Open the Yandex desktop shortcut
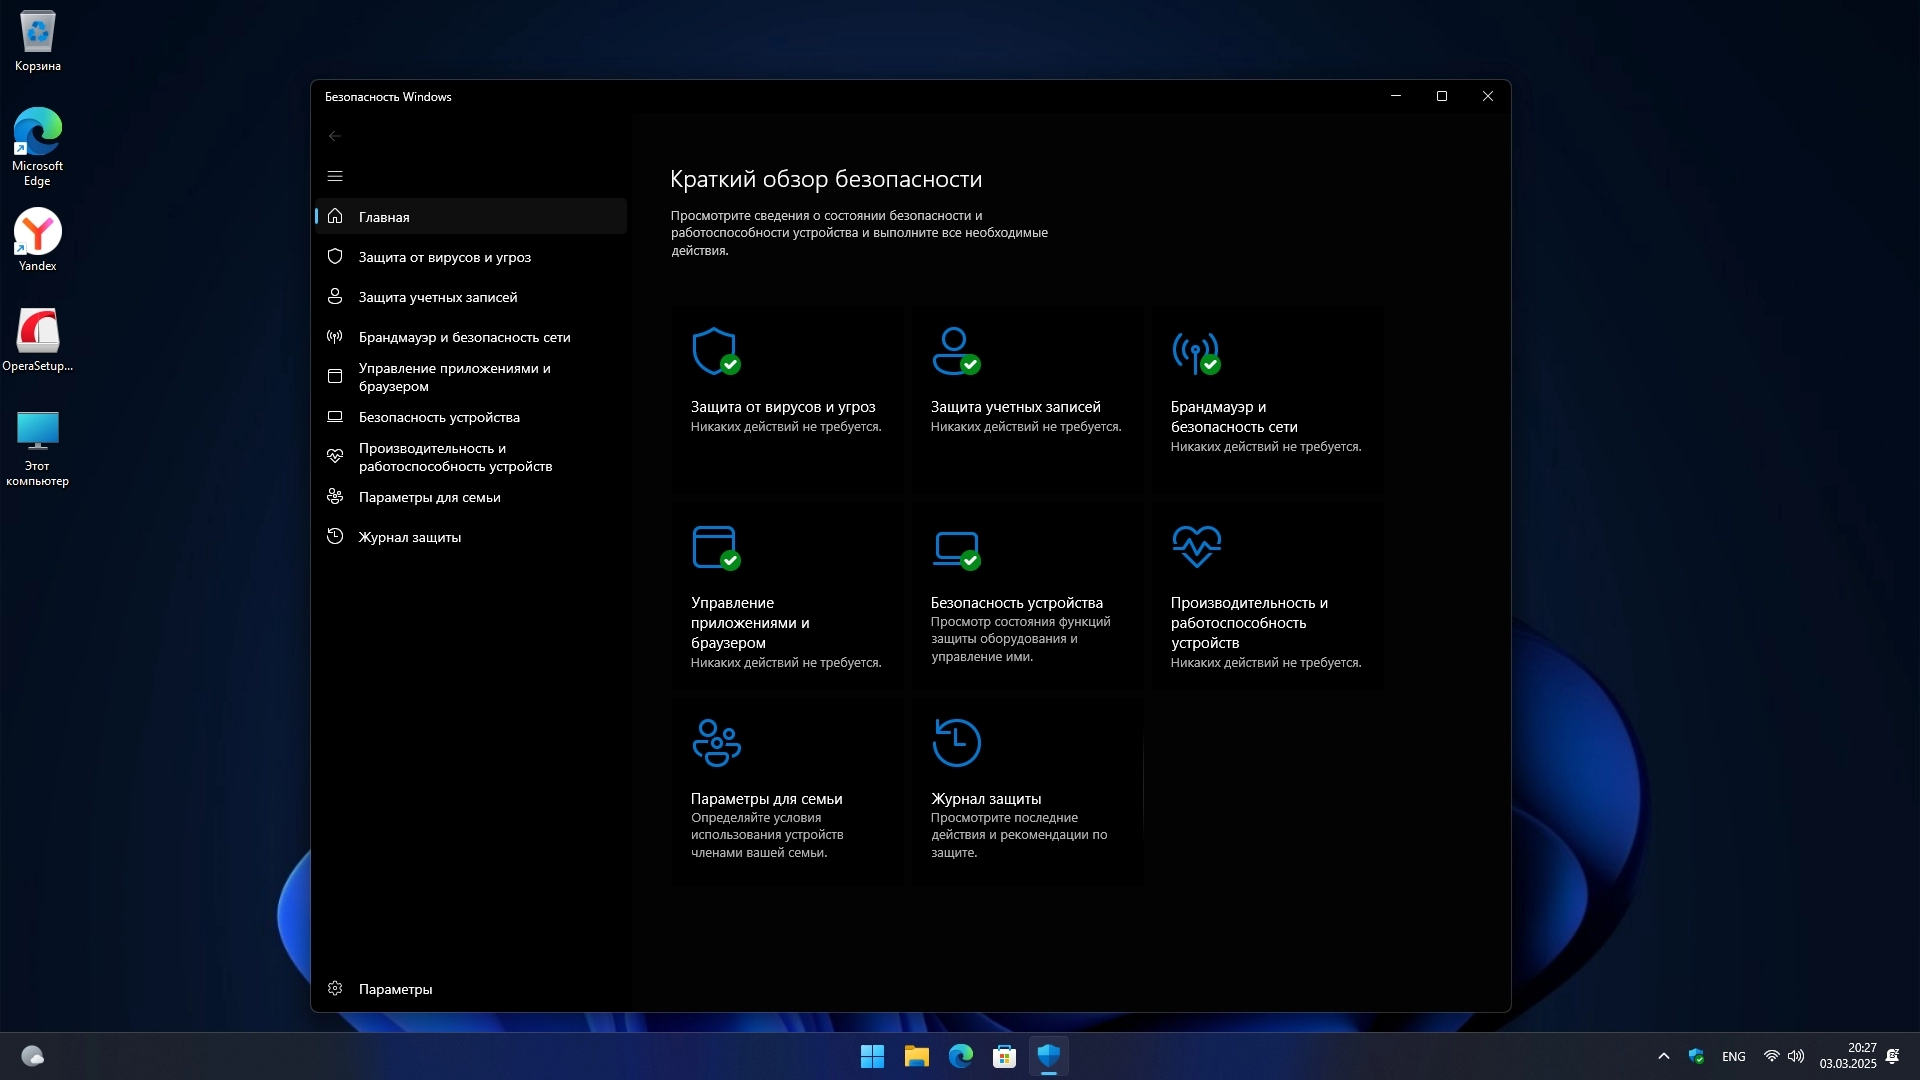 [38, 240]
